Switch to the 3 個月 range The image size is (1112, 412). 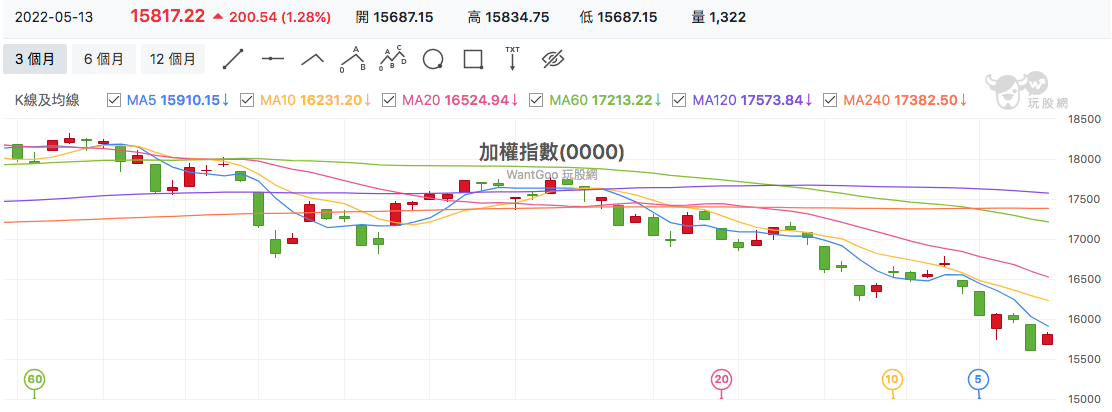pos(35,59)
